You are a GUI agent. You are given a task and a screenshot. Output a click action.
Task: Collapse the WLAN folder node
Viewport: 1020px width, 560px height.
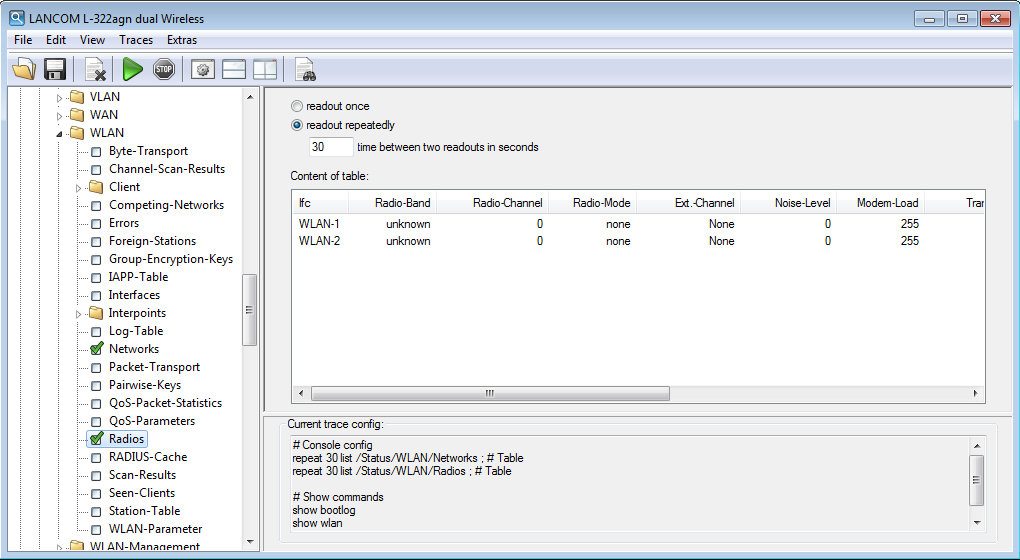tap(60, 133)
